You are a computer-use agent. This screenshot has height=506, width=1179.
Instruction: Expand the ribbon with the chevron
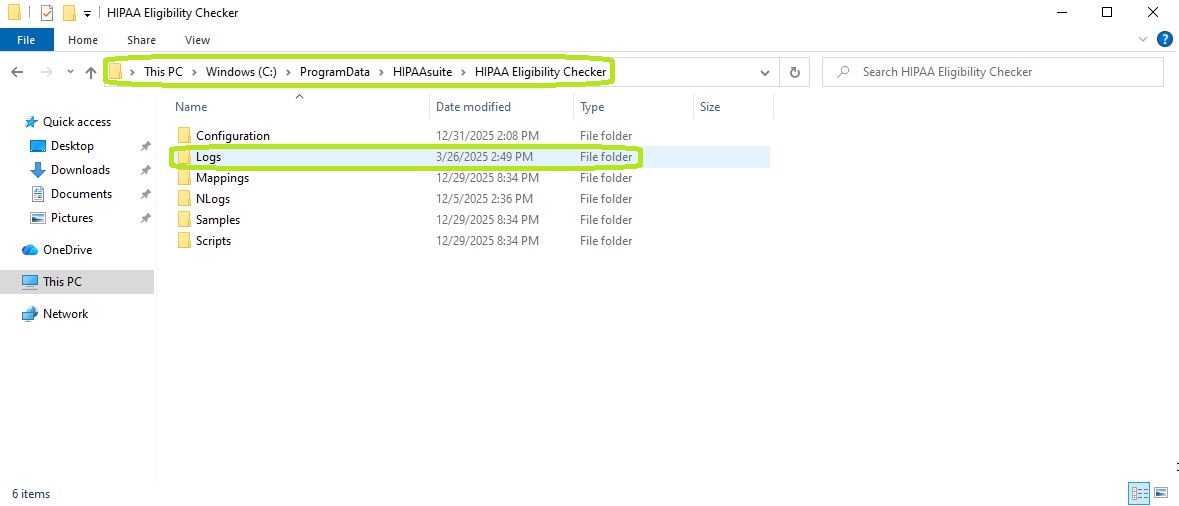[1143, 40]
